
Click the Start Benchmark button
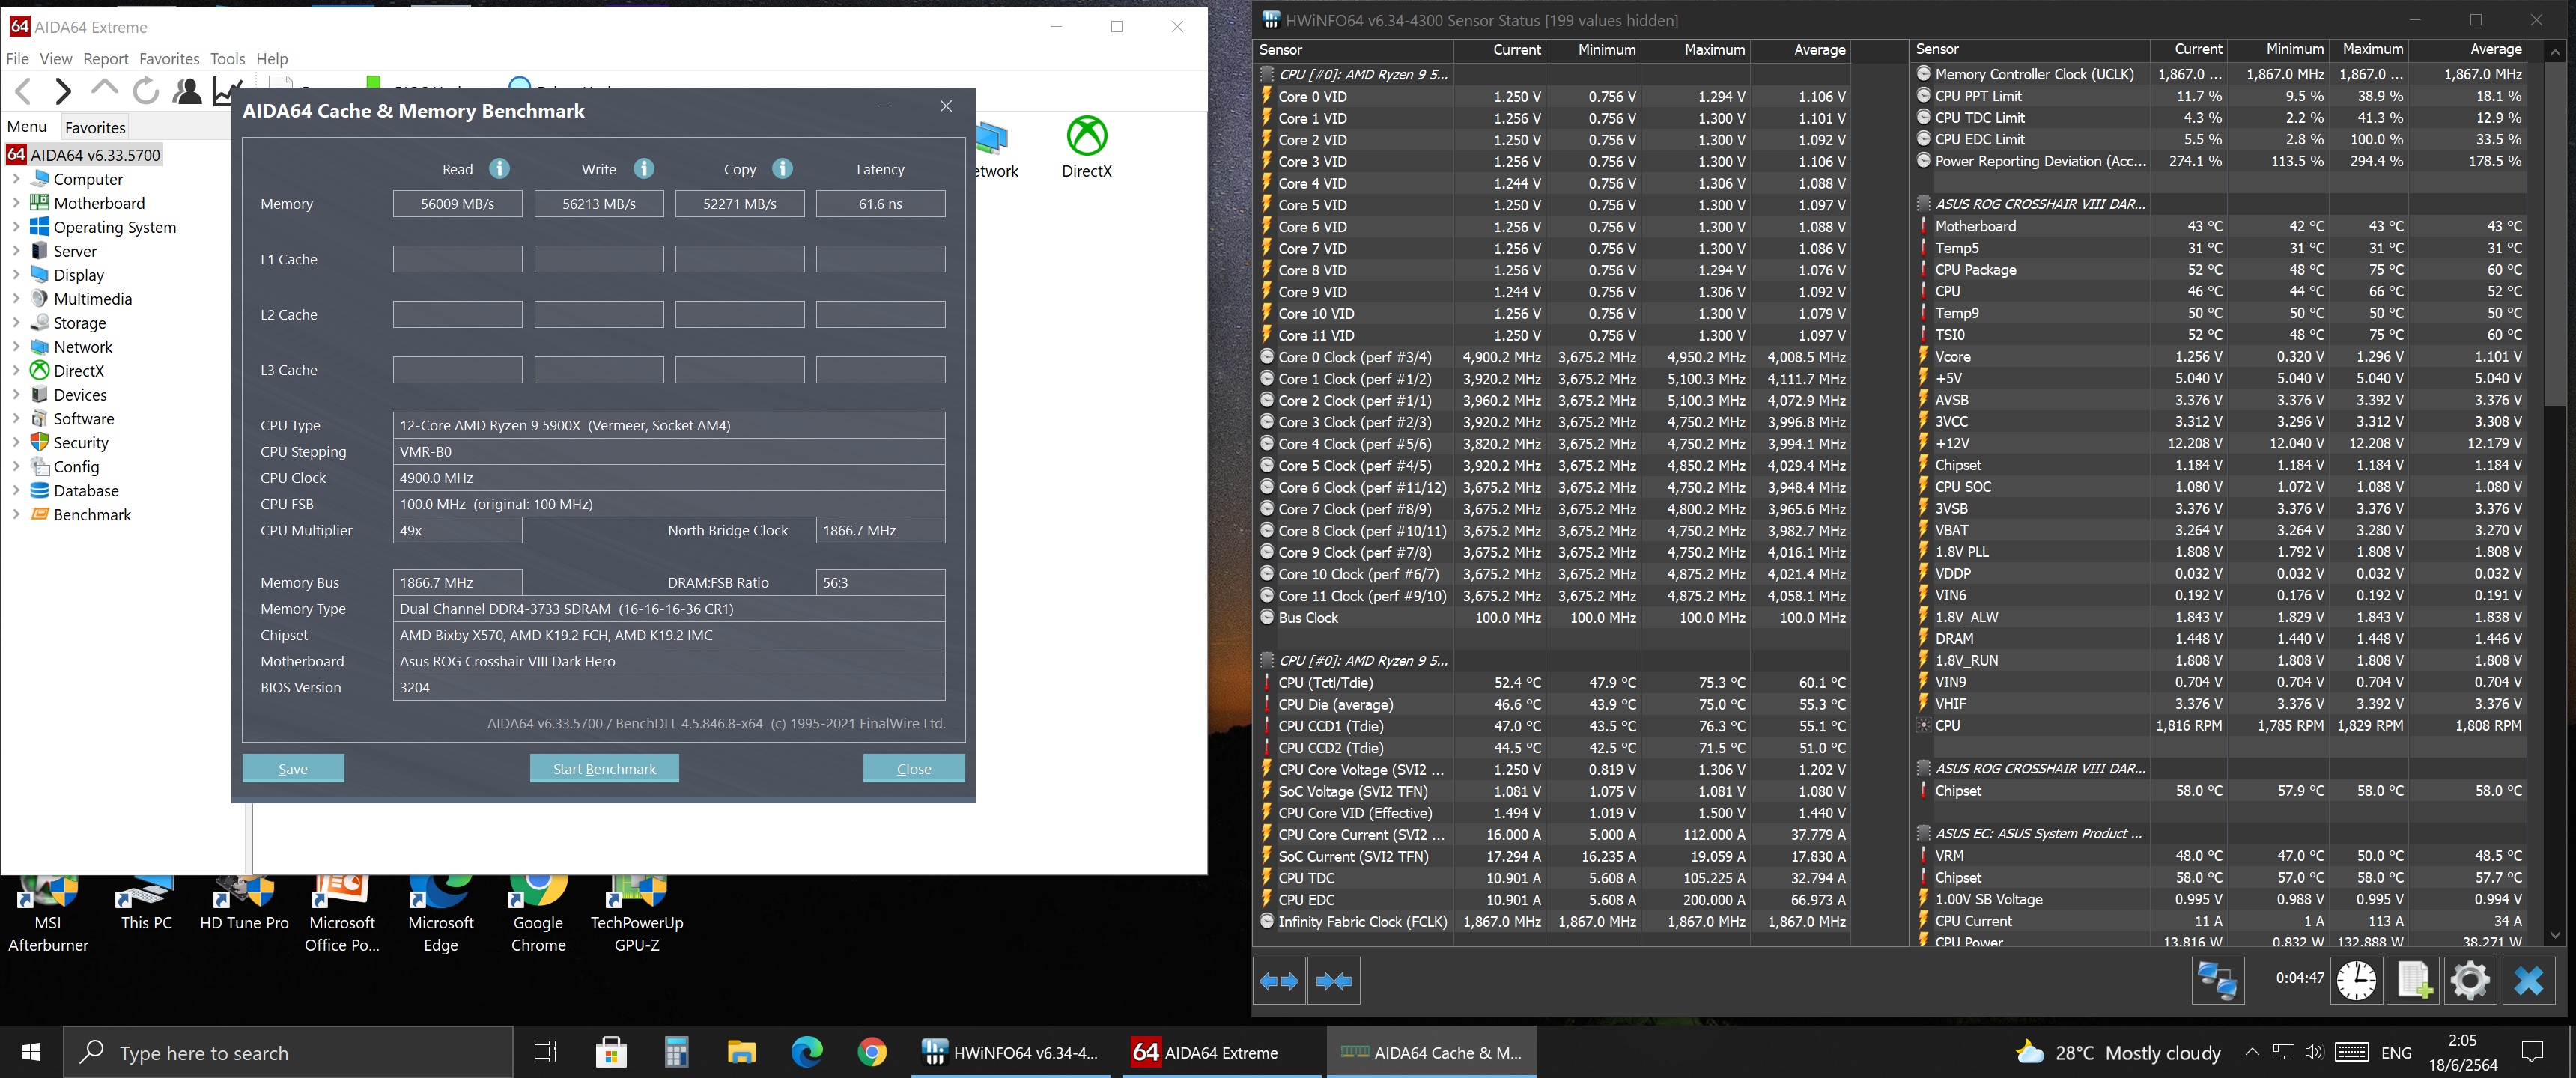604,769
